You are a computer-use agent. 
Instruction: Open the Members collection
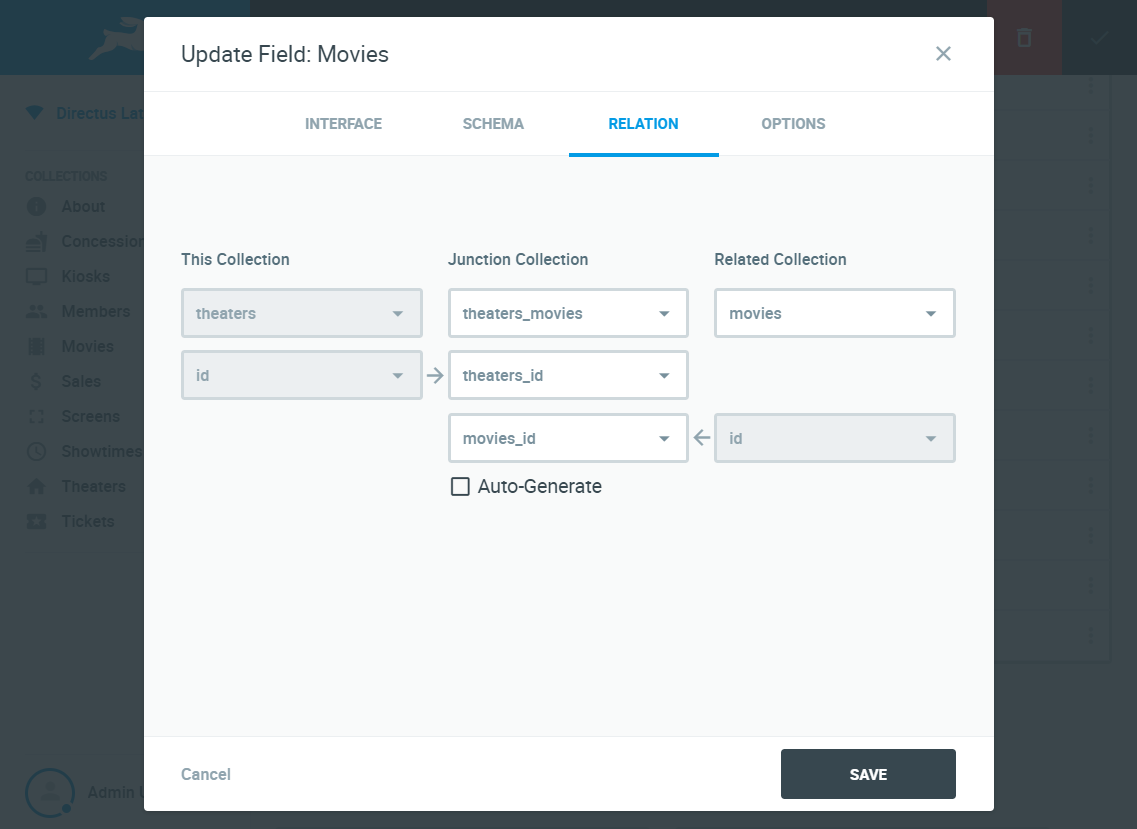click(96, 311)
